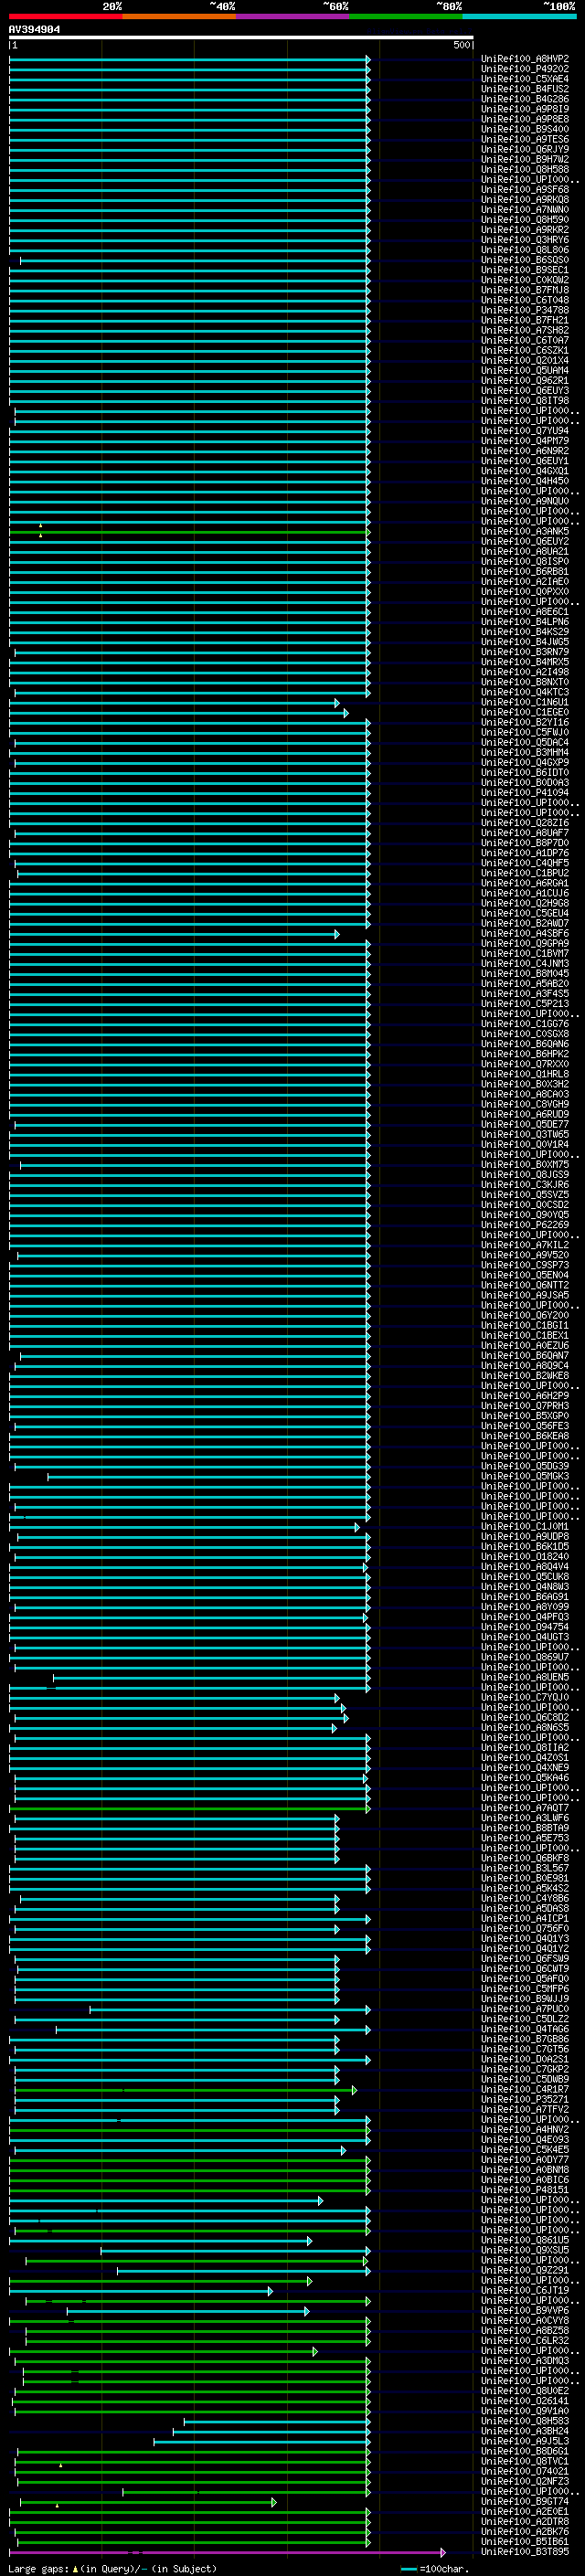Select label UniRef100_C6T048
The width and height of the screenshot is (585, 2576).
click(x=525, y=300)
